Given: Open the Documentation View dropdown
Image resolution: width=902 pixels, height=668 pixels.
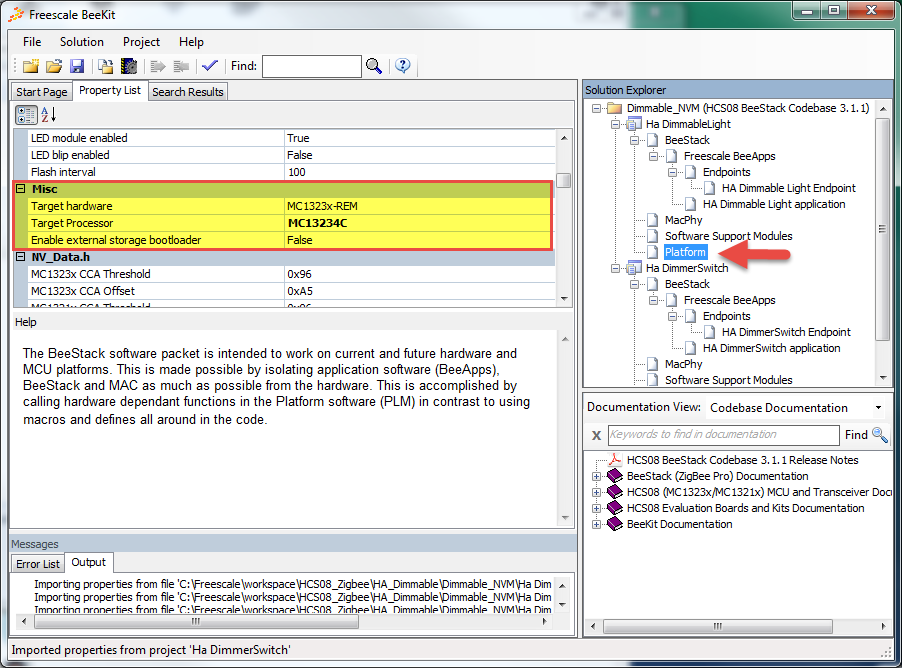Looking at the screenshot, I should [878, 407].
